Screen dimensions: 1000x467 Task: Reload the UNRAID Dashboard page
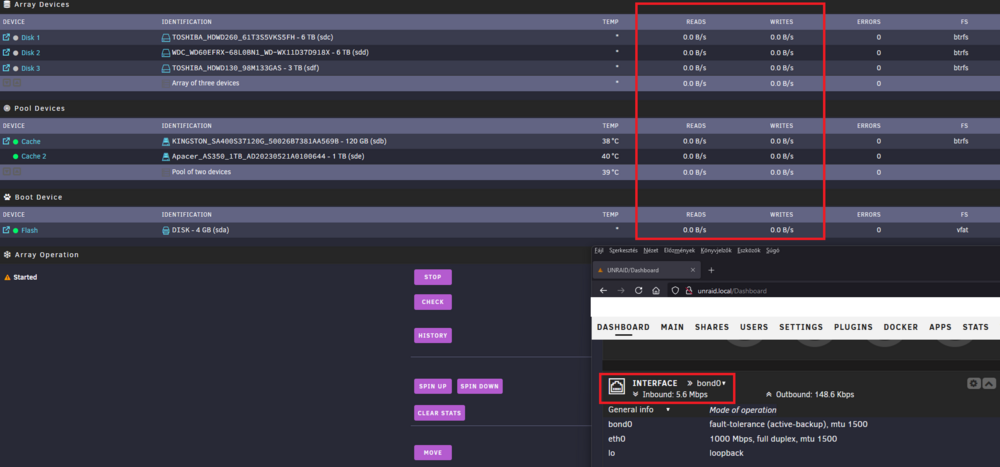[x=638, y=290]
